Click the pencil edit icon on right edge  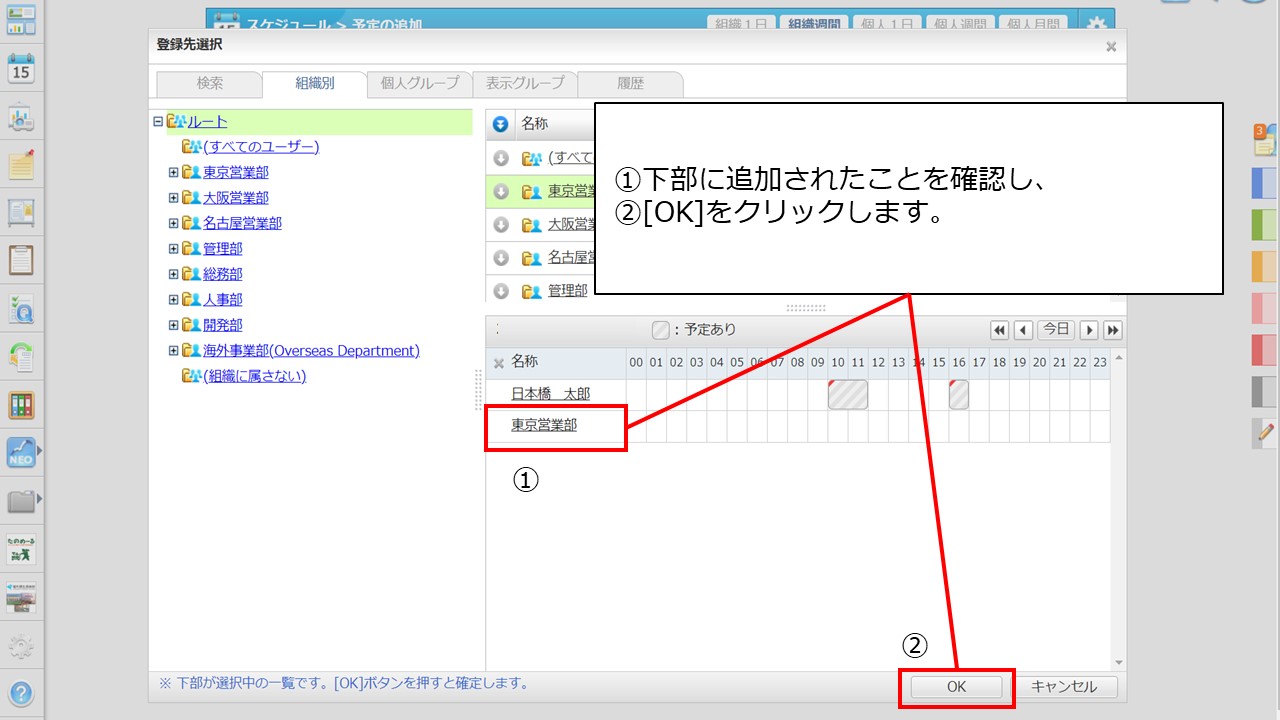[1264, 433]
